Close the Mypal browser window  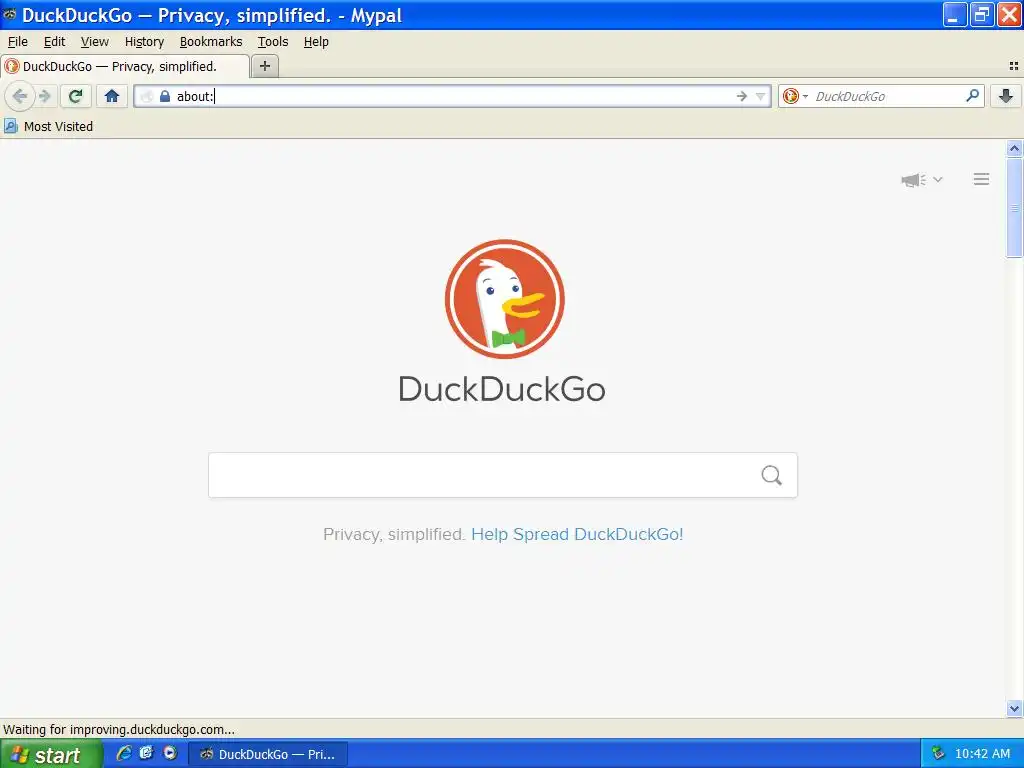(1008, 15)
